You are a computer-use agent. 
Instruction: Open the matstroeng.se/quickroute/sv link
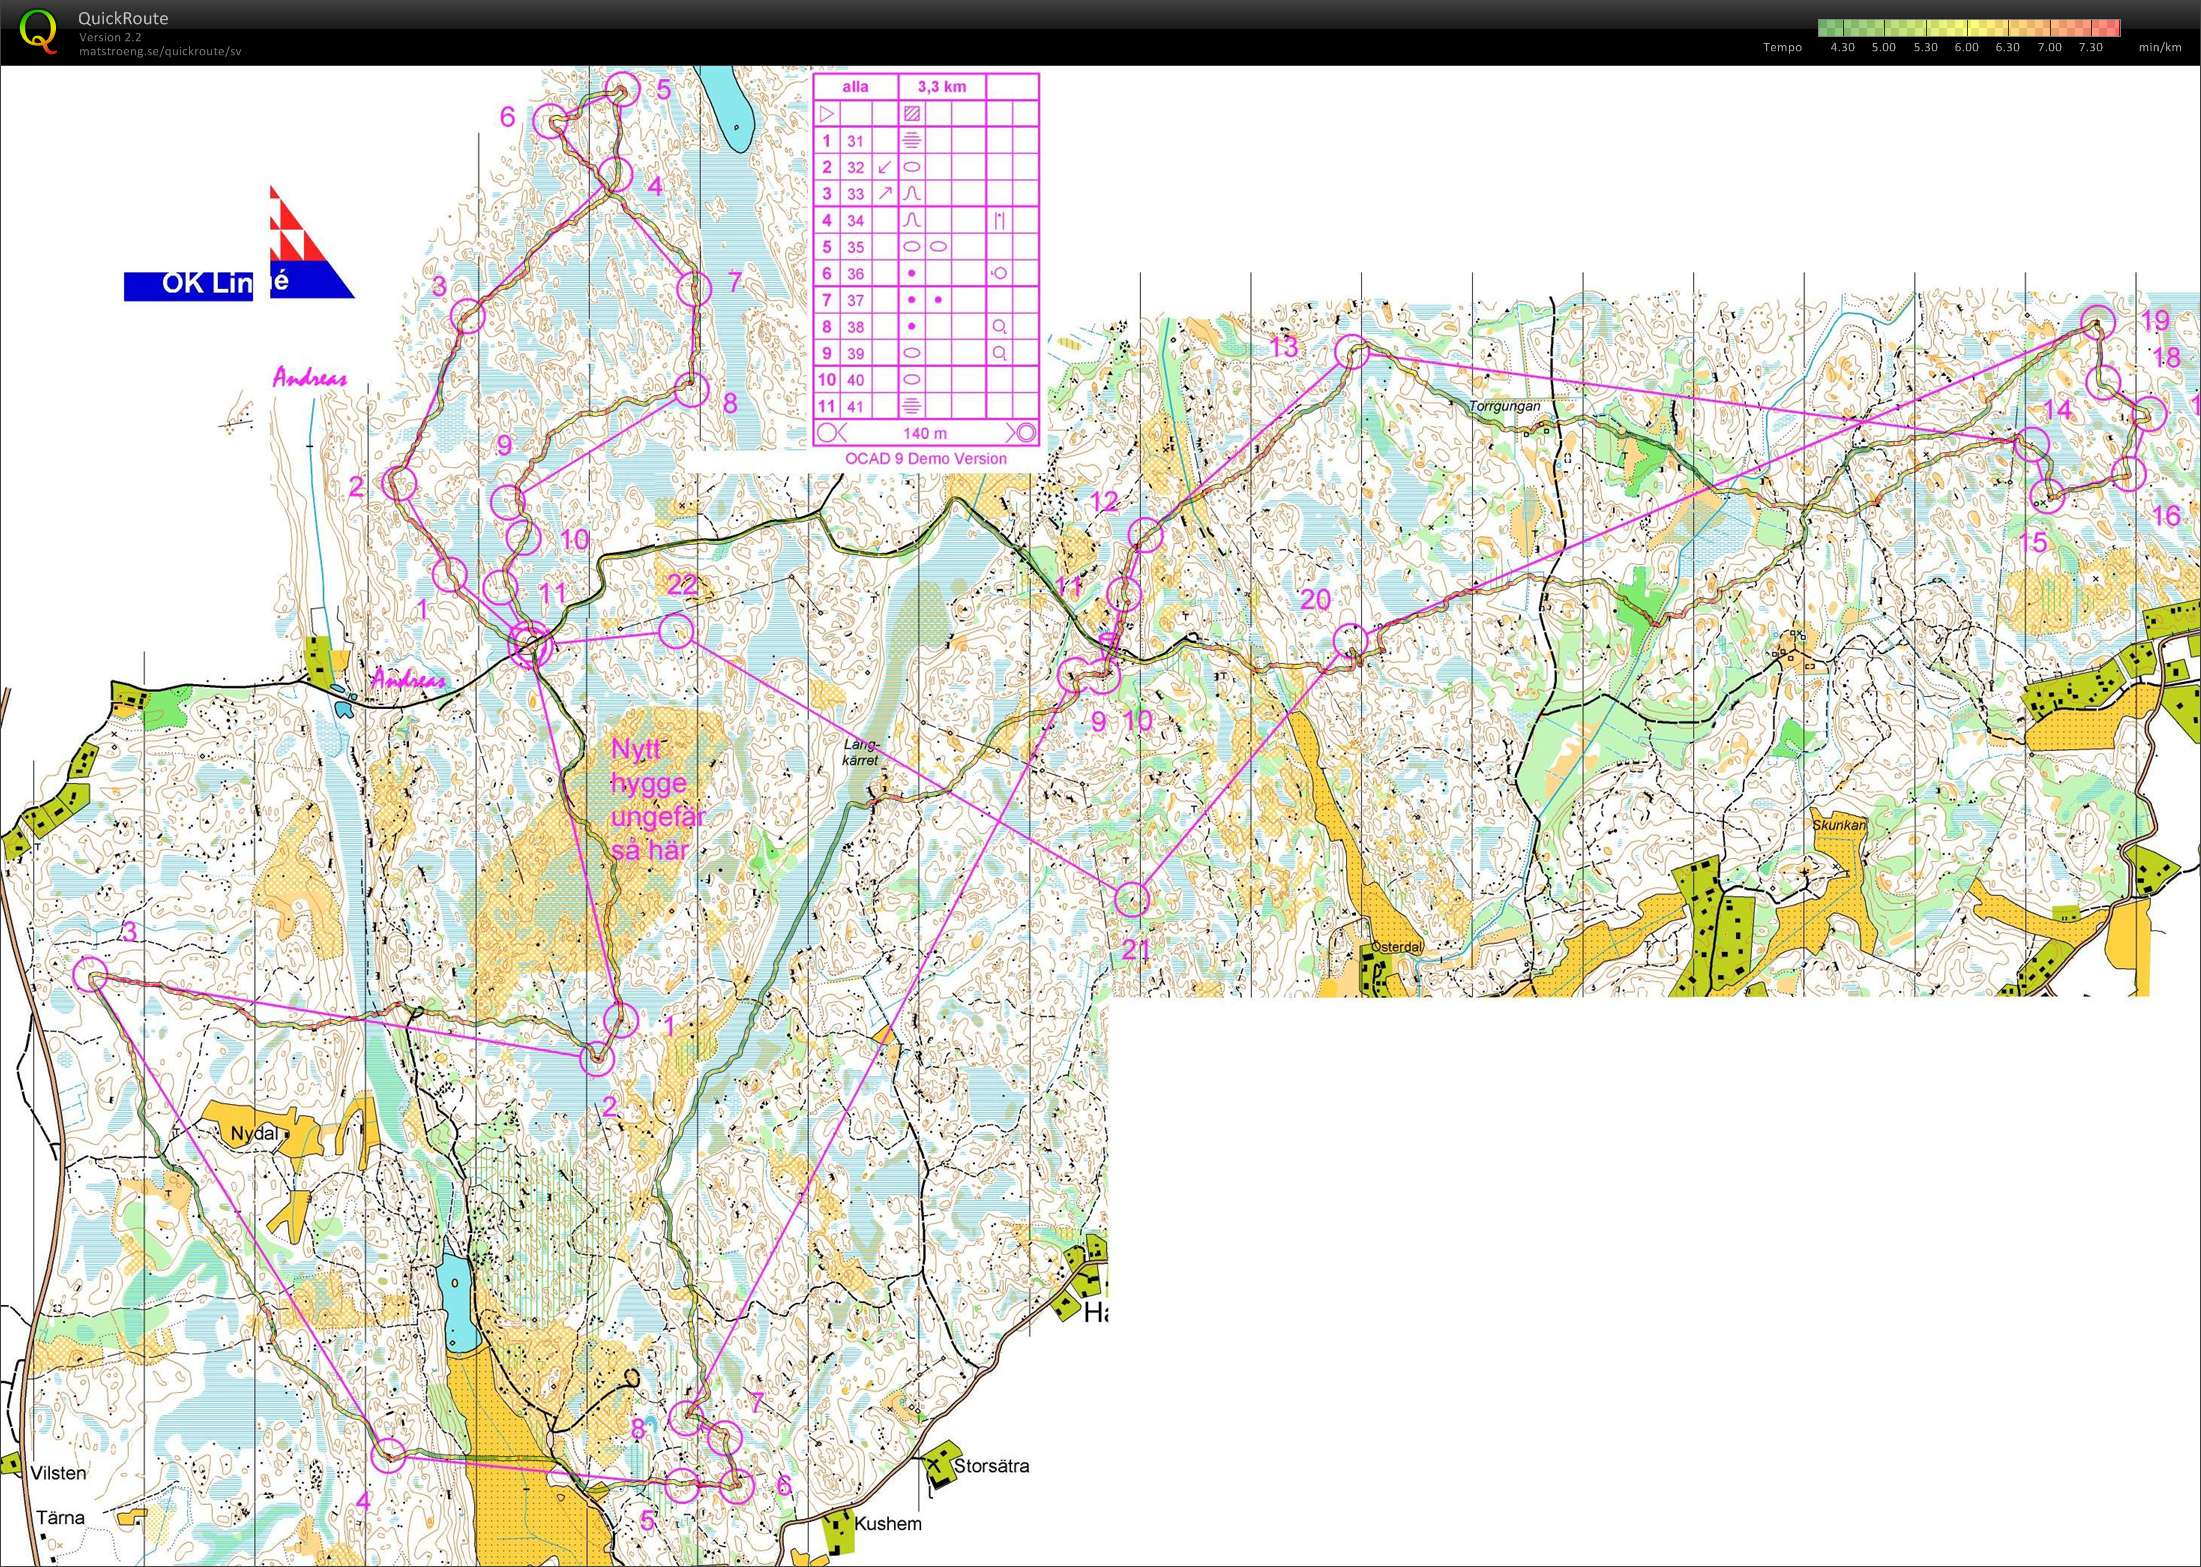[160, 51]
